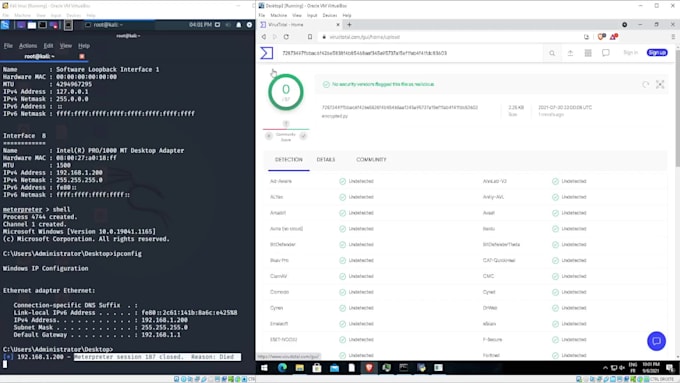Click the bookmark icon beside address bar
680x383 pixels.
[x=310, y=37]
